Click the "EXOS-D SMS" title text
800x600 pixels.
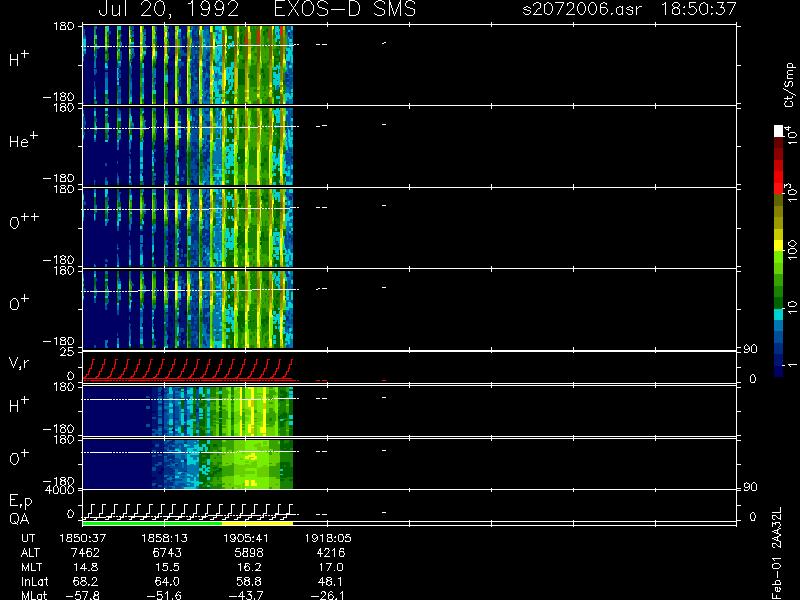click(345, 9)
